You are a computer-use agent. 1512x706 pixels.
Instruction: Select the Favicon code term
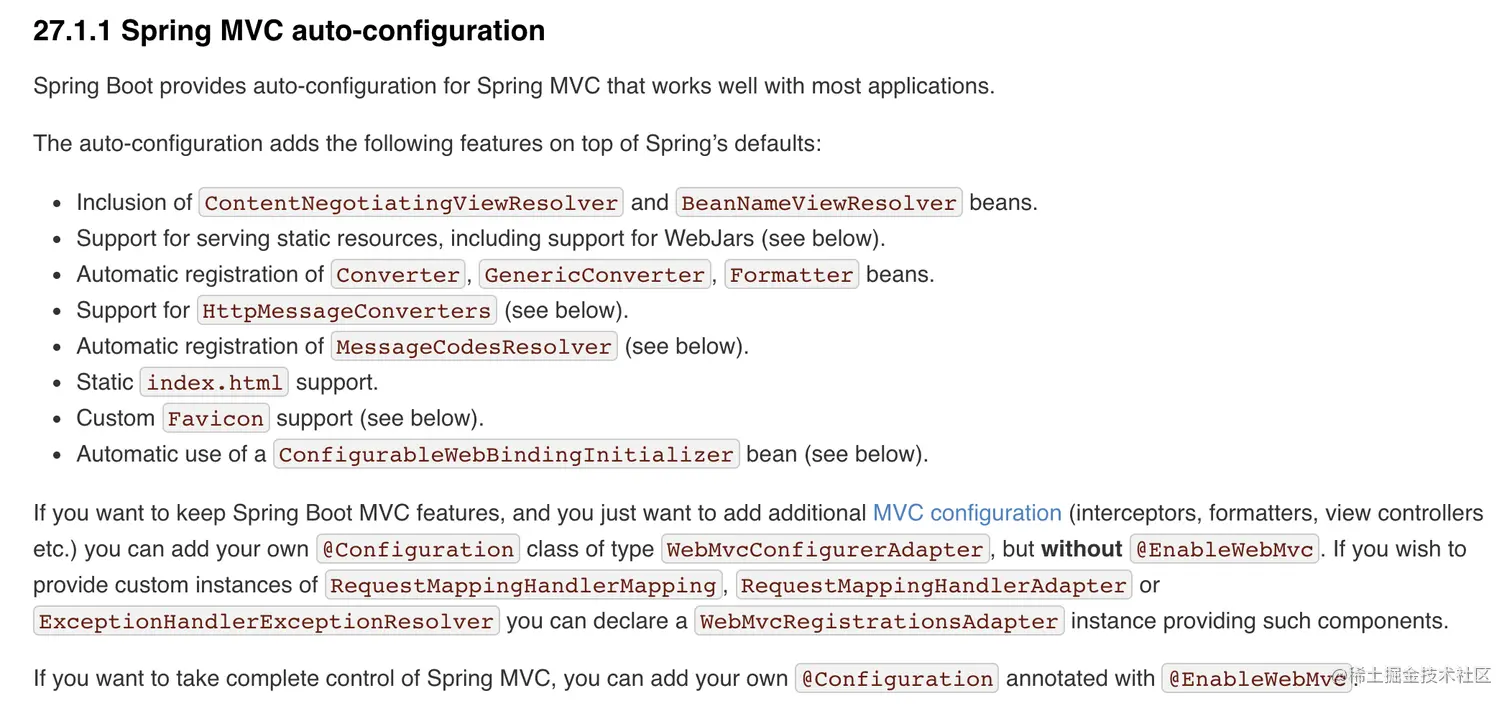coord(215,419)
